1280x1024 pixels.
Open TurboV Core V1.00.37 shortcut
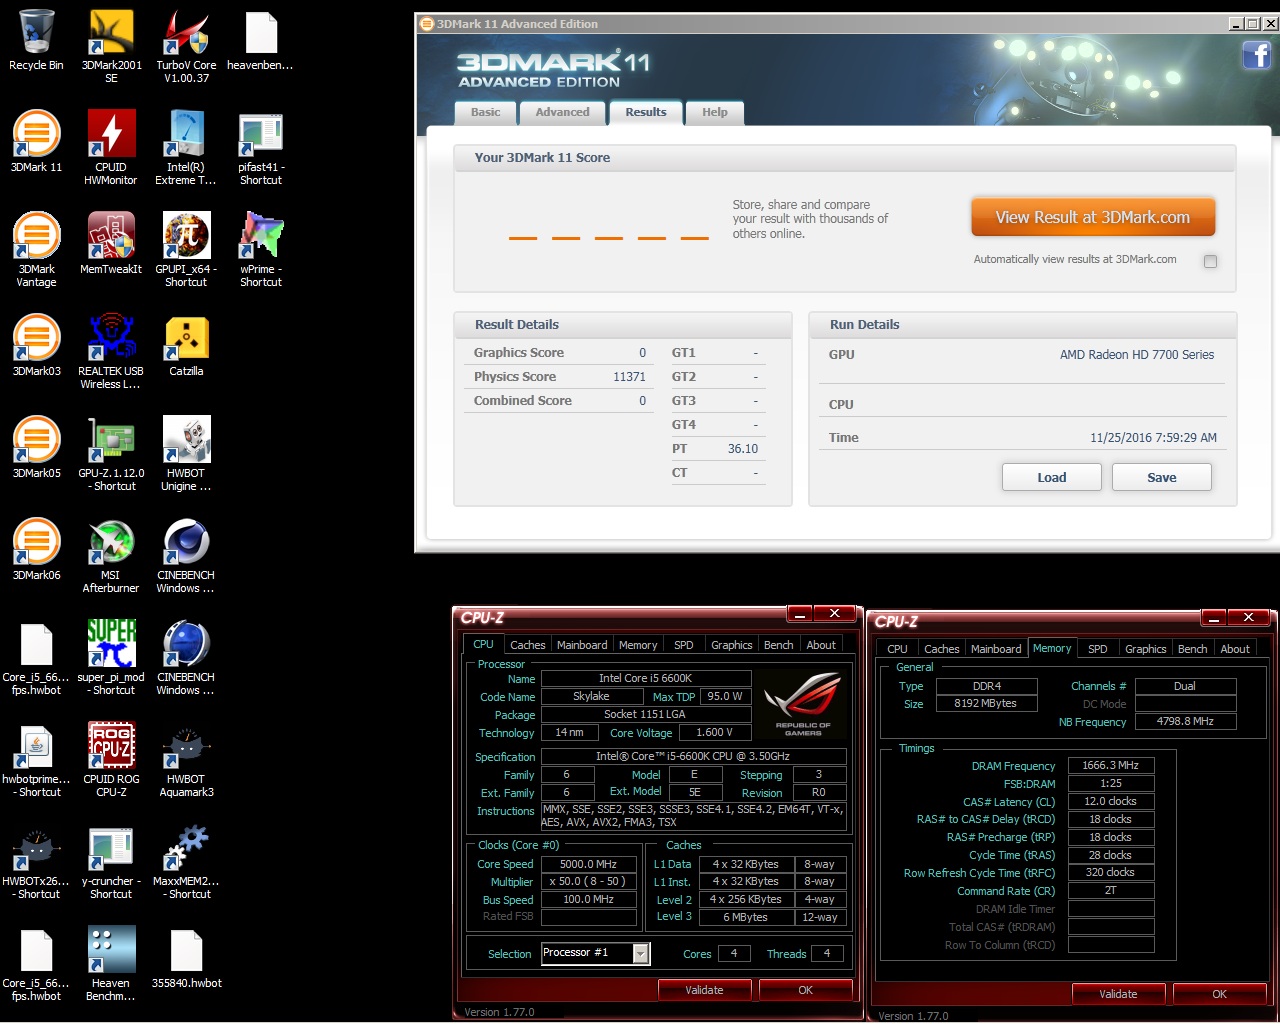point(186,32)
